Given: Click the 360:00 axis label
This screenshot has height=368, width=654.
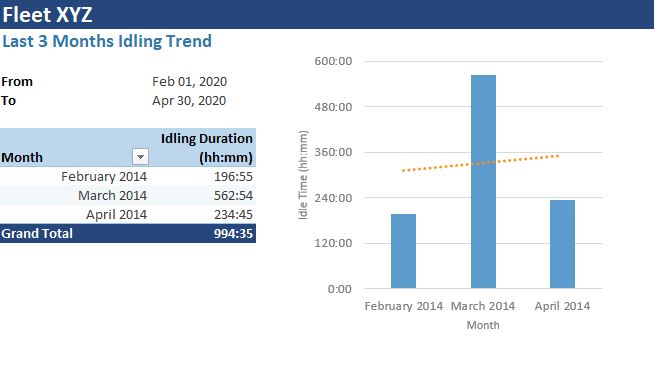Looking at the screenshot, I should tap(333, 152).
